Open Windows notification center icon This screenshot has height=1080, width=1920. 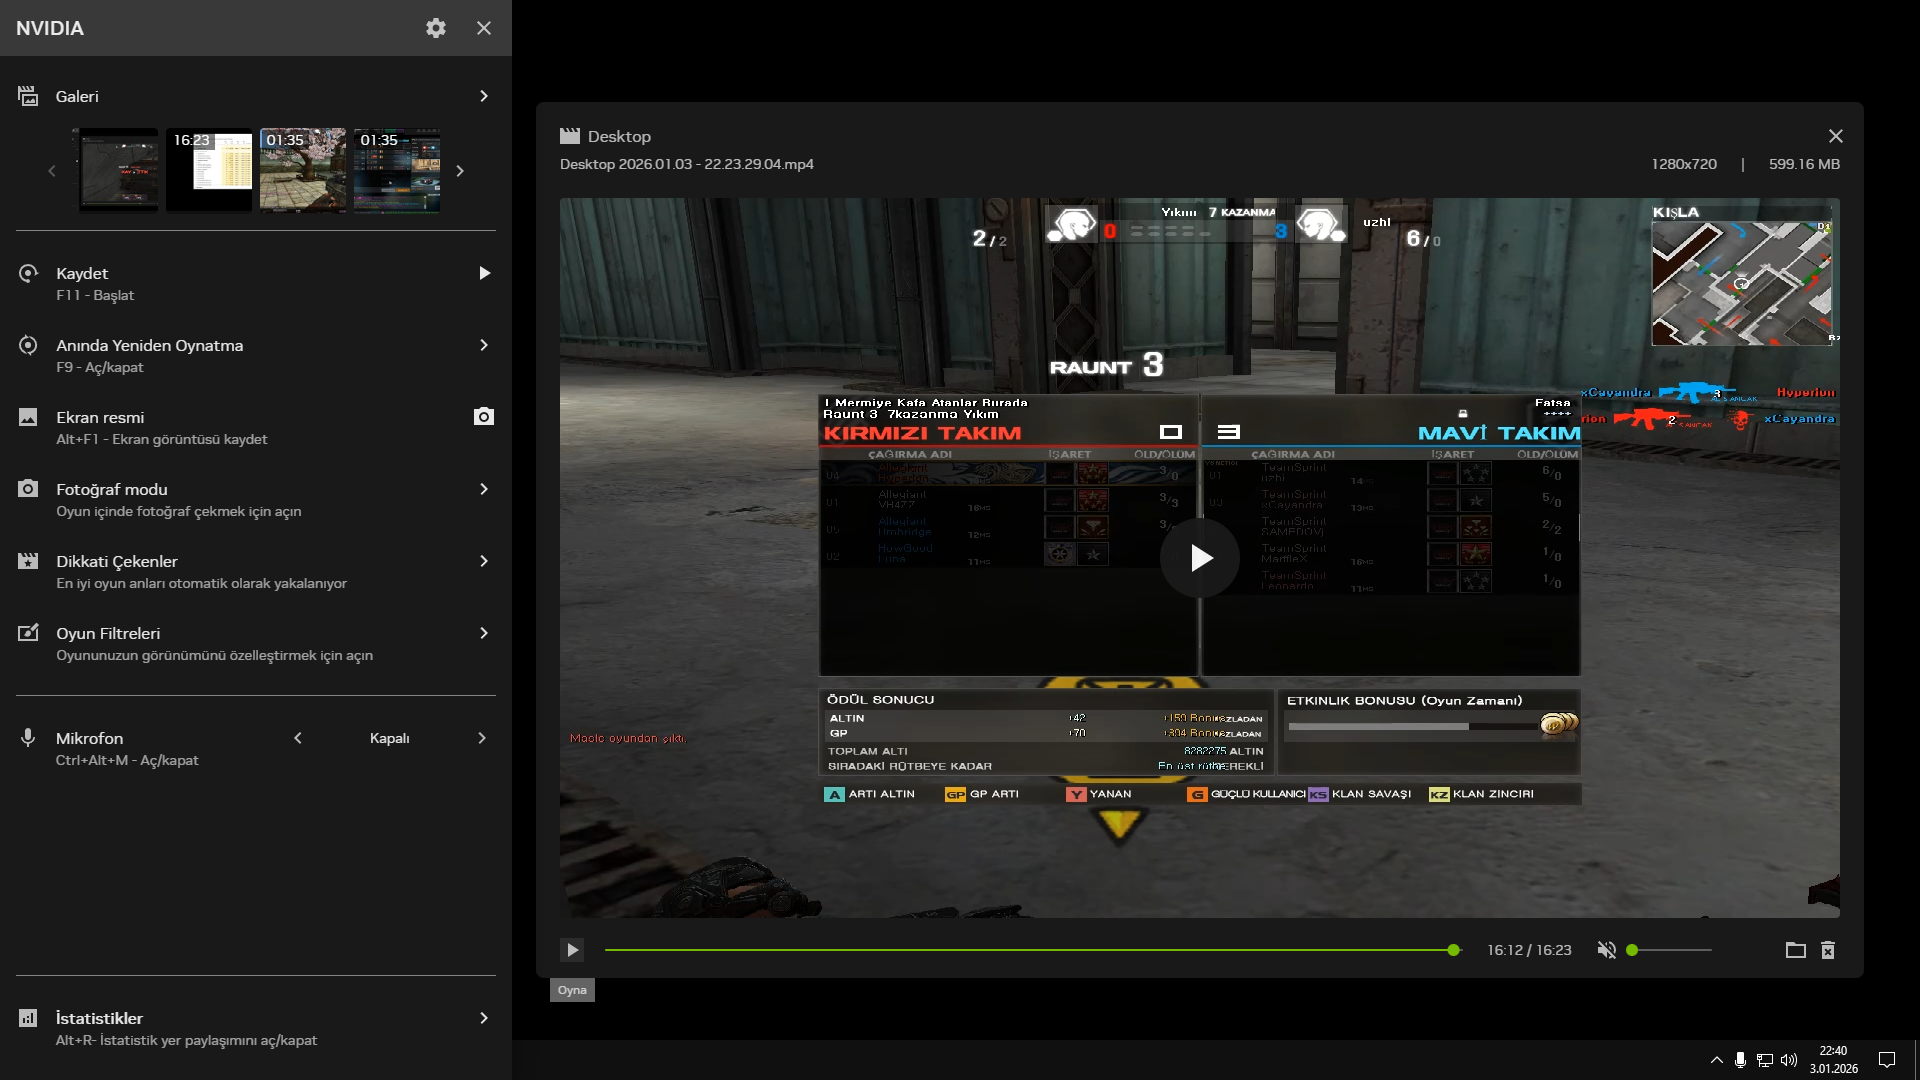coord(1888,1060)
